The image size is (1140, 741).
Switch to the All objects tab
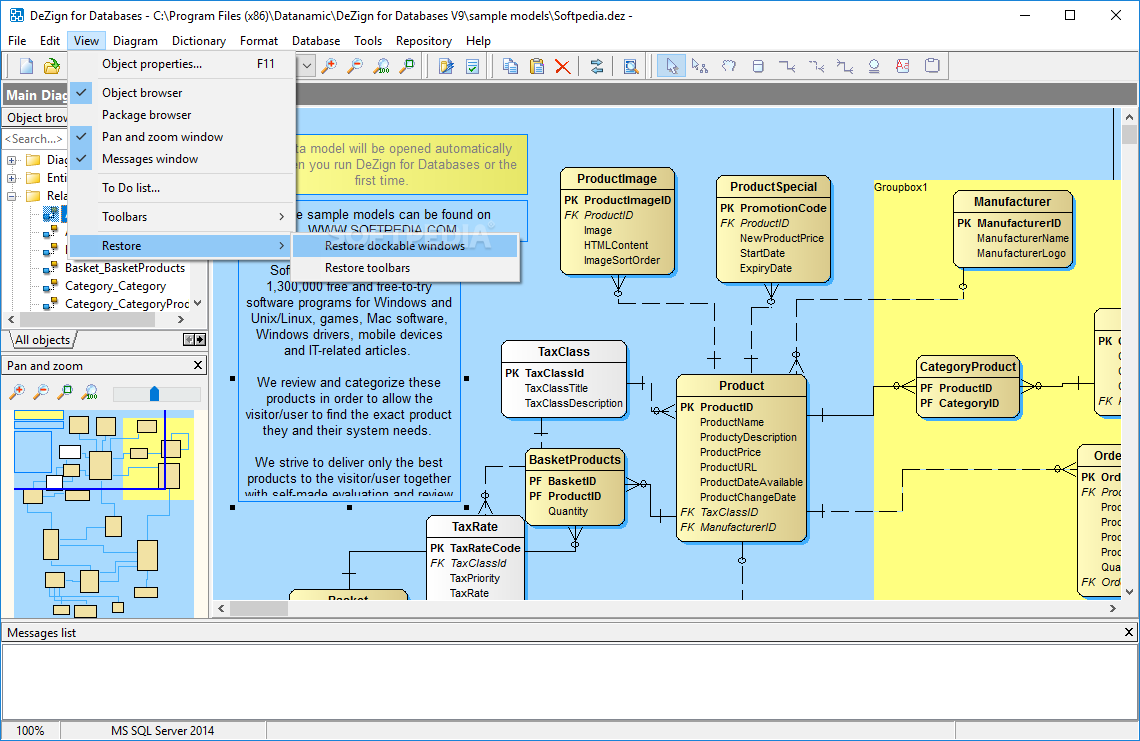coord(42,340)
